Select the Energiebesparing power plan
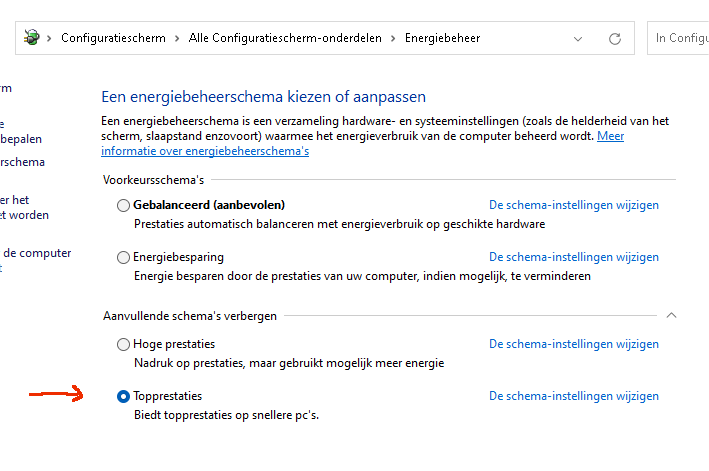The image size is (709, 471). click(123, 257)
